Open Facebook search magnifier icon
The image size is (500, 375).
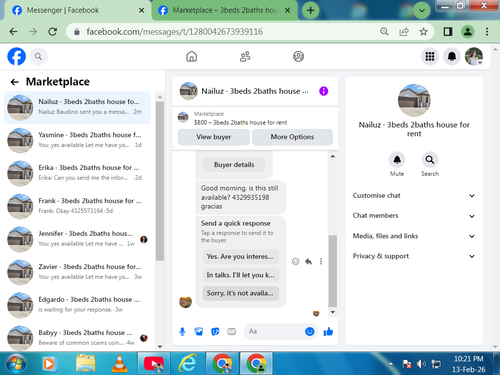[38, 57]
